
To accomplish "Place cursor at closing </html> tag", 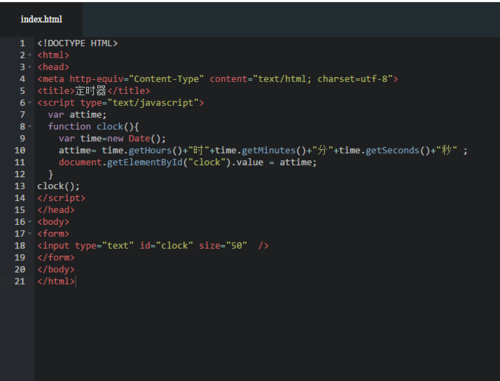I will 56,281.
